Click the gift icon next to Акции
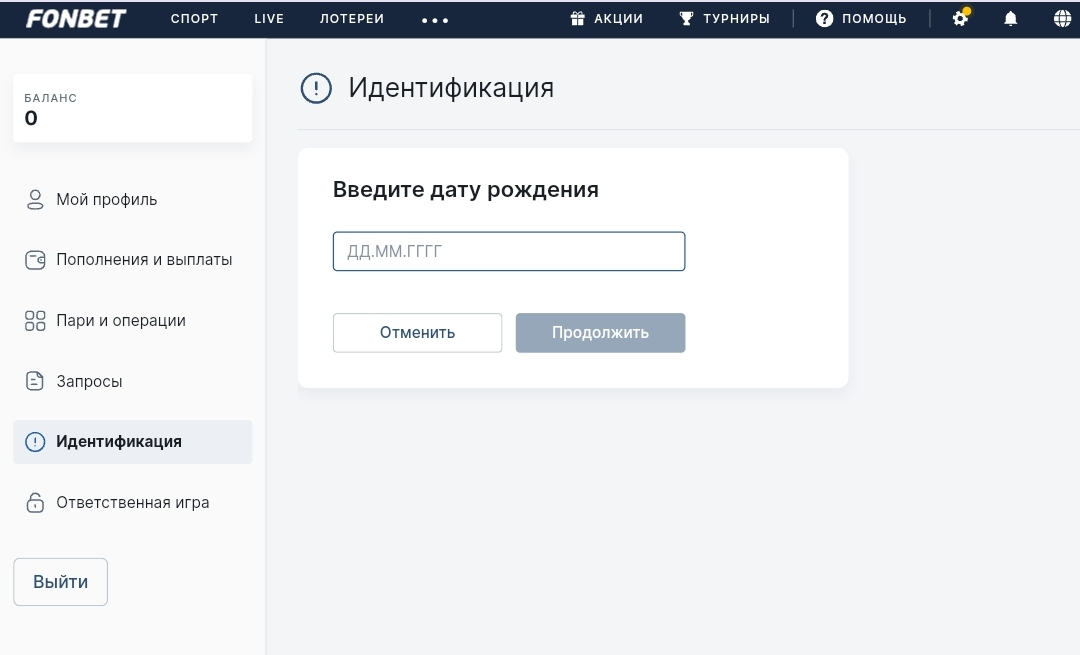 click(577, 19)
